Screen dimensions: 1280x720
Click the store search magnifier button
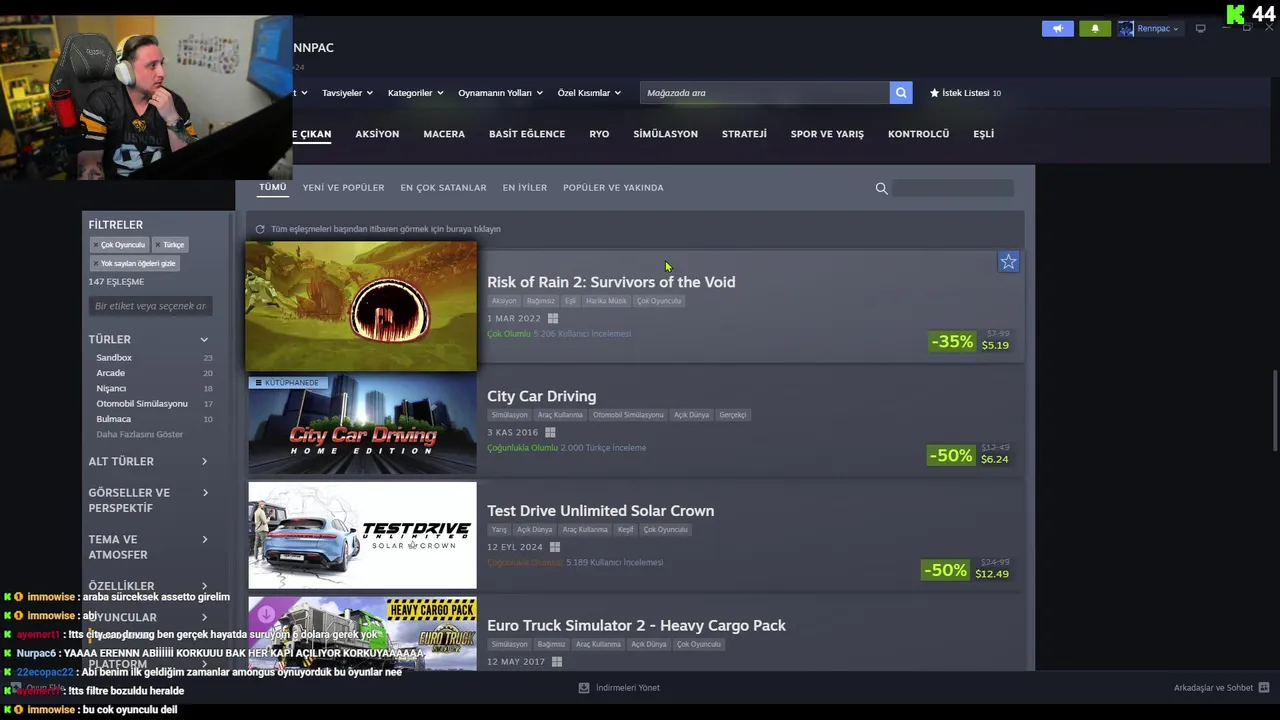click(x=901, y=93)
